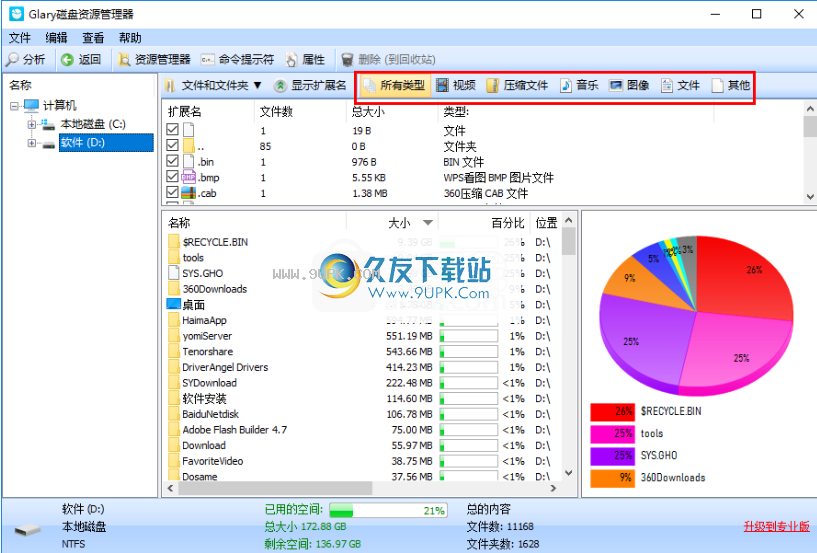Image resolution: width=817 pixels, height=553 pixels.
Task: Expand the 软件 (D:) node
Action: point(32,143)
